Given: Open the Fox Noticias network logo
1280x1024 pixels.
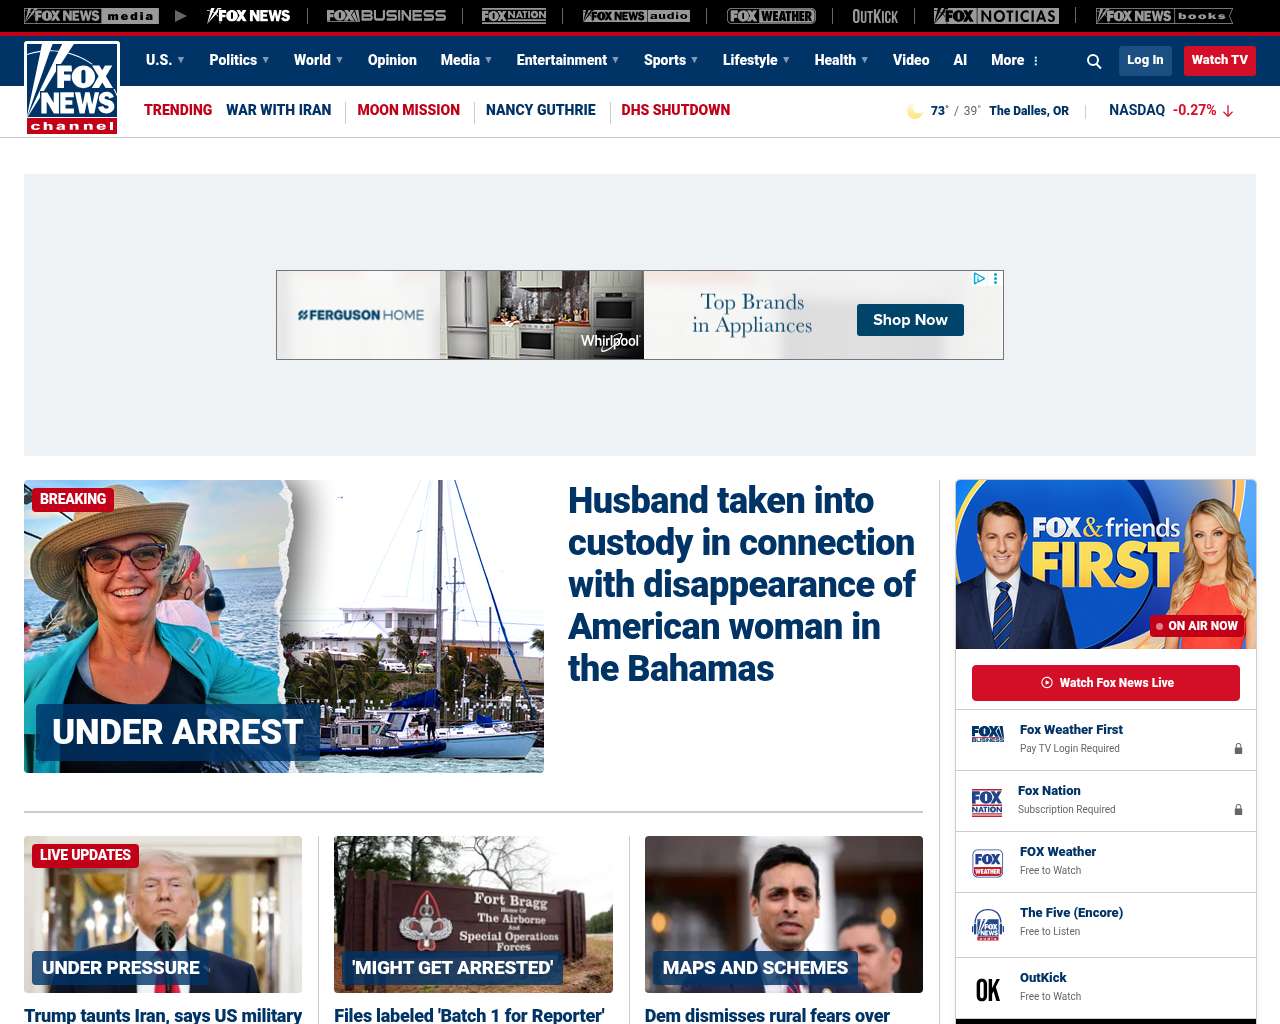Looking at the screenshot, I should click(x=996, y=16).
